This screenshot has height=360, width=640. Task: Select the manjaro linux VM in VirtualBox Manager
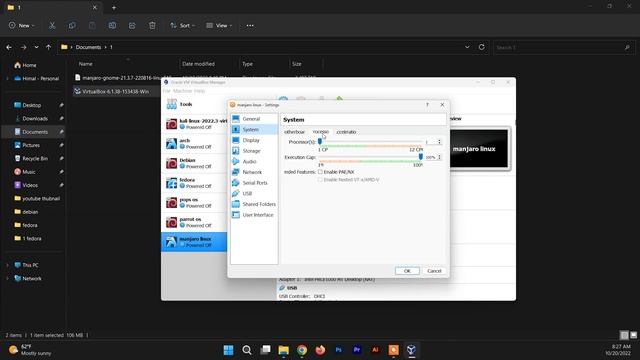point(194,242)
